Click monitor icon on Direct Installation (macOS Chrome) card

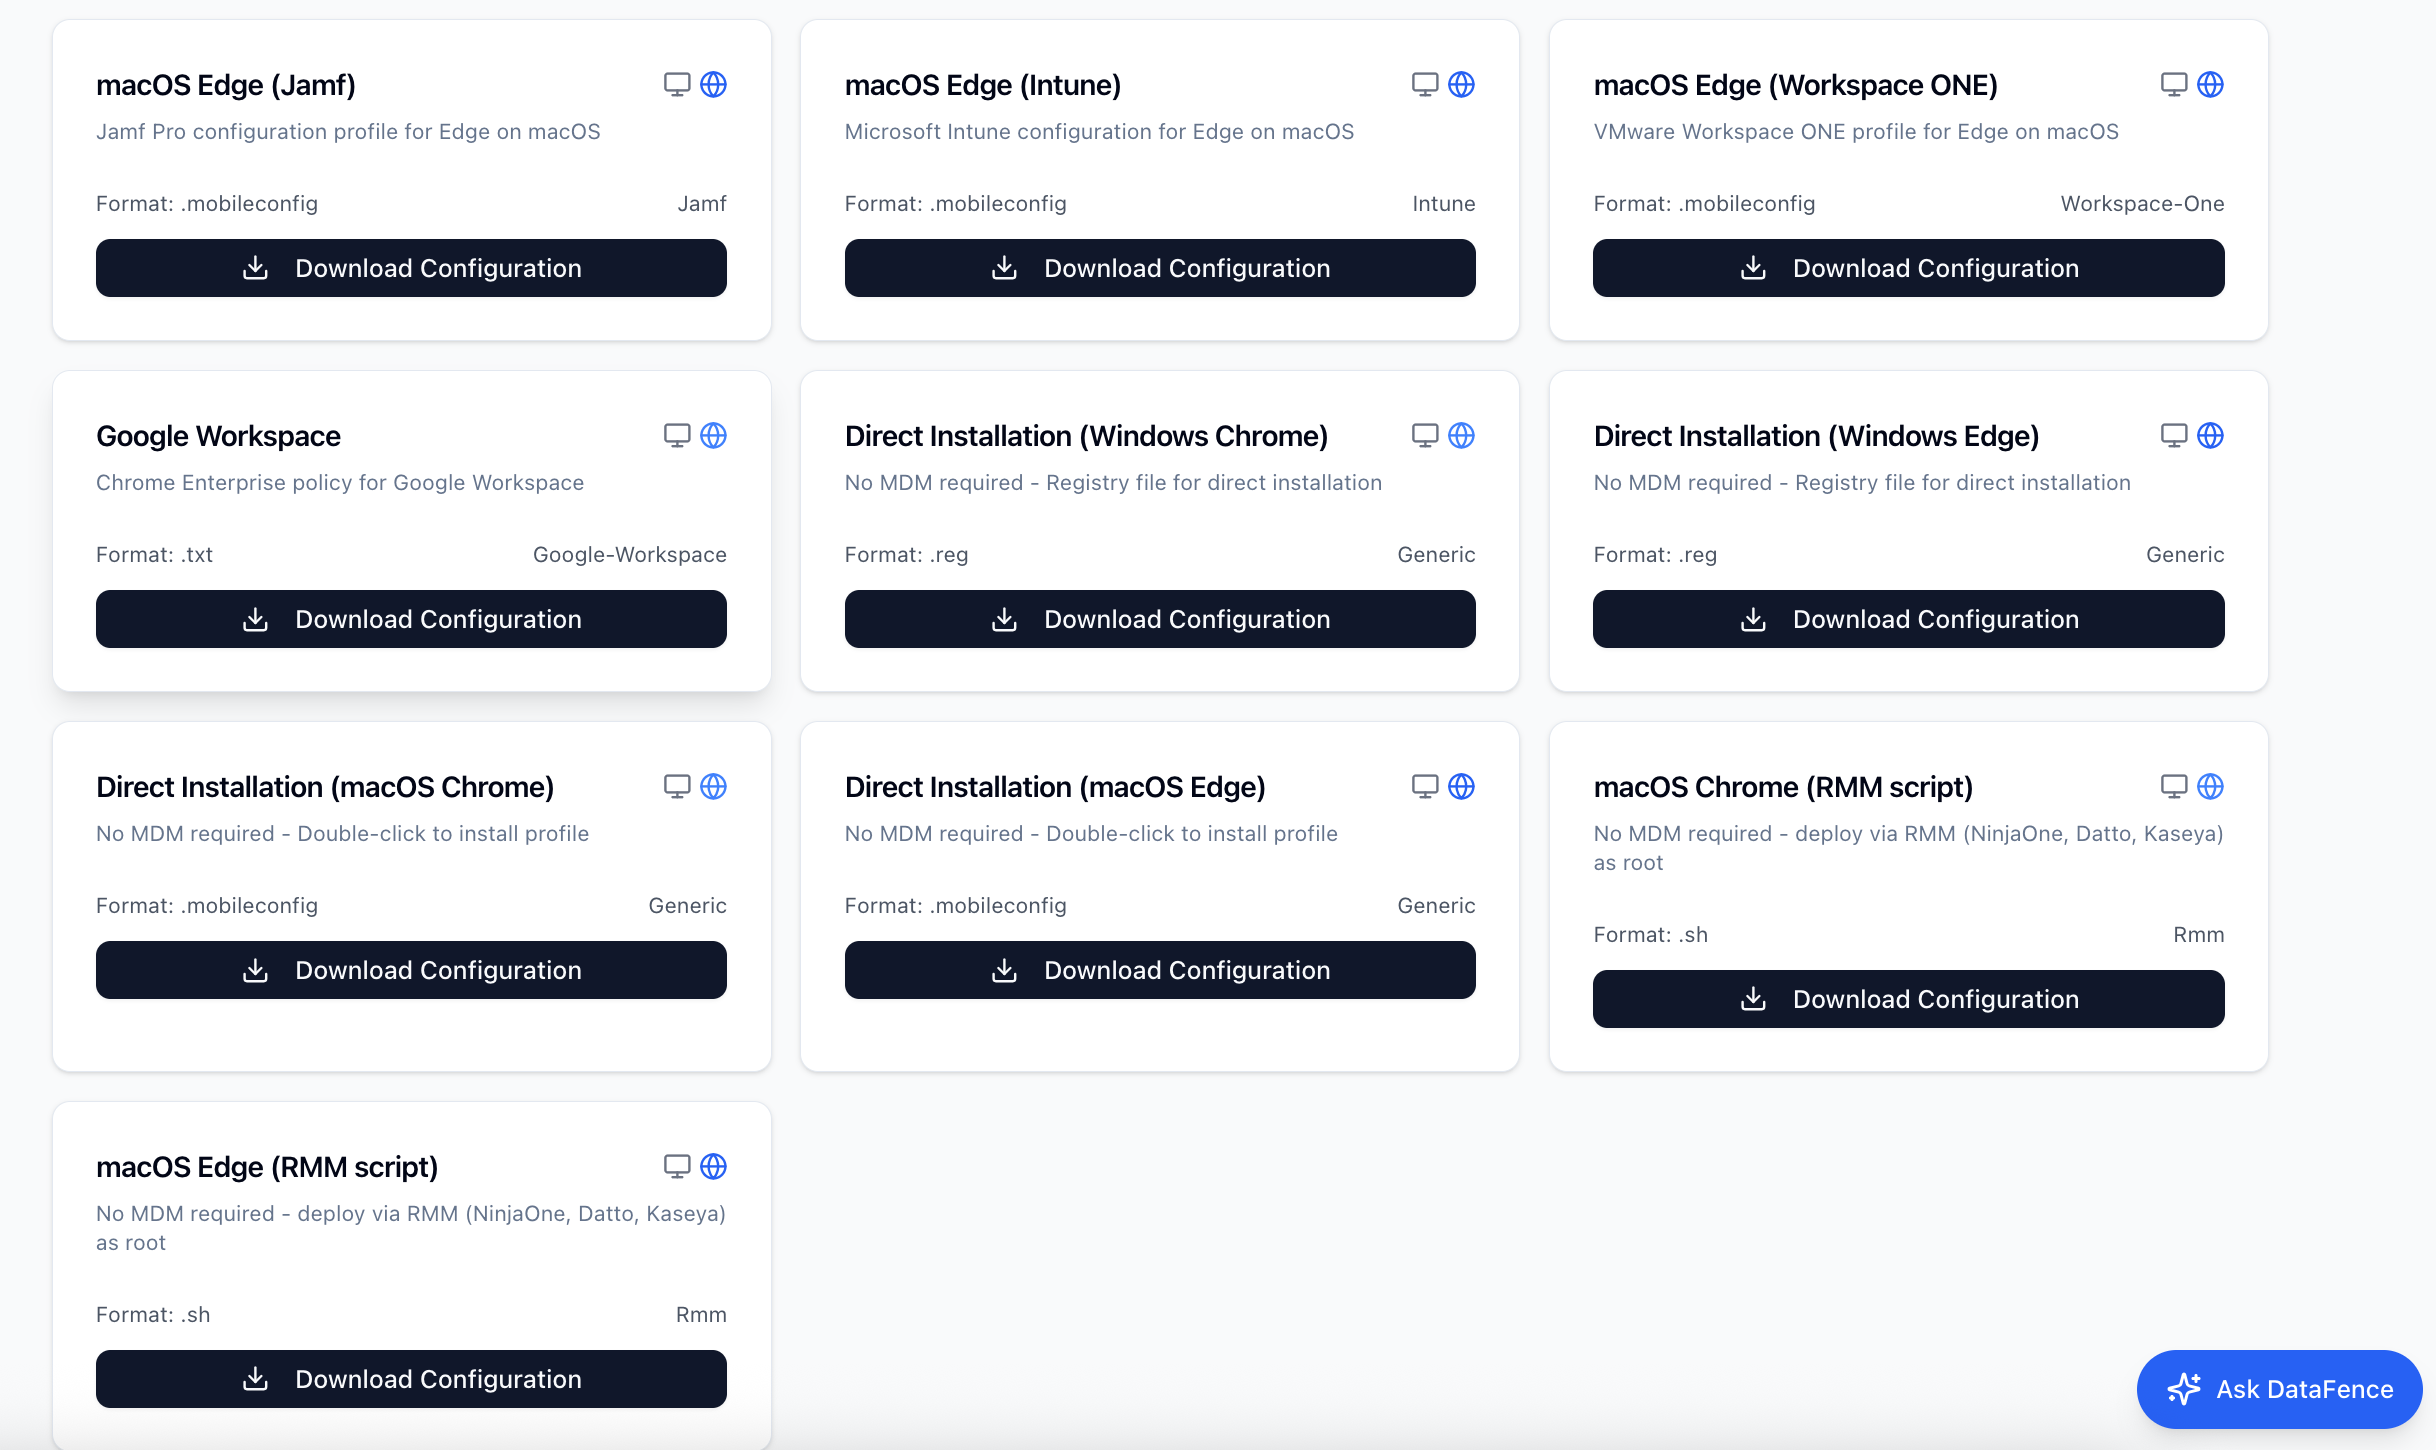point(677,787)
